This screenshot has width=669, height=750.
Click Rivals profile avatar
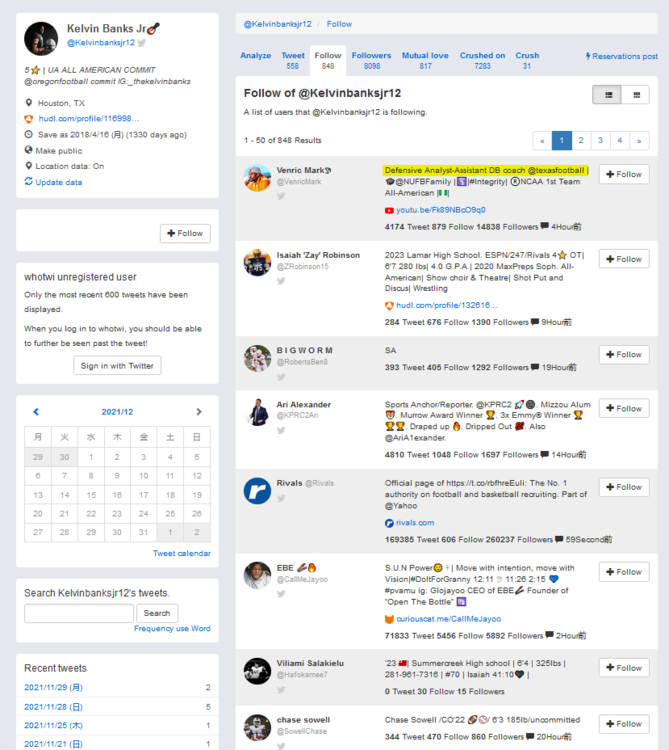(257, 490)
